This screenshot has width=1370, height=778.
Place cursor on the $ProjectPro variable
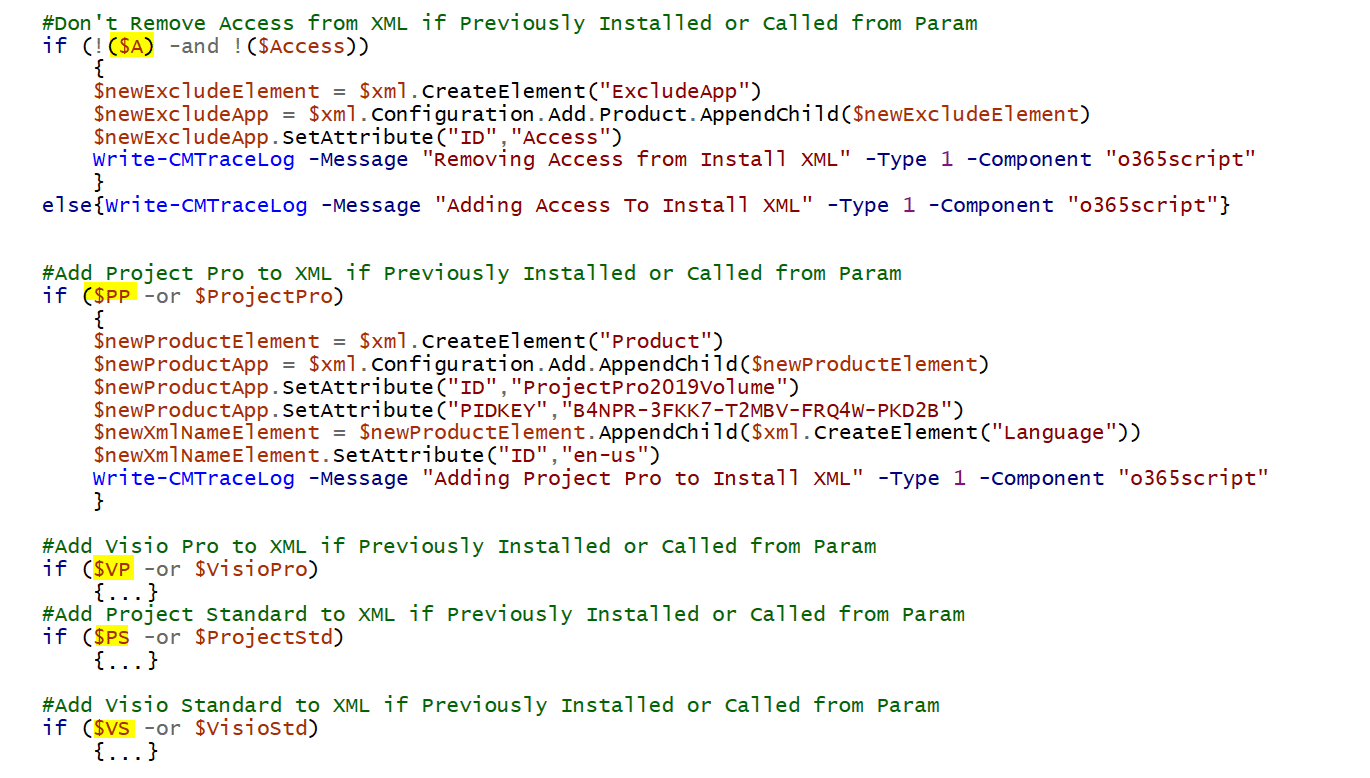263,296
